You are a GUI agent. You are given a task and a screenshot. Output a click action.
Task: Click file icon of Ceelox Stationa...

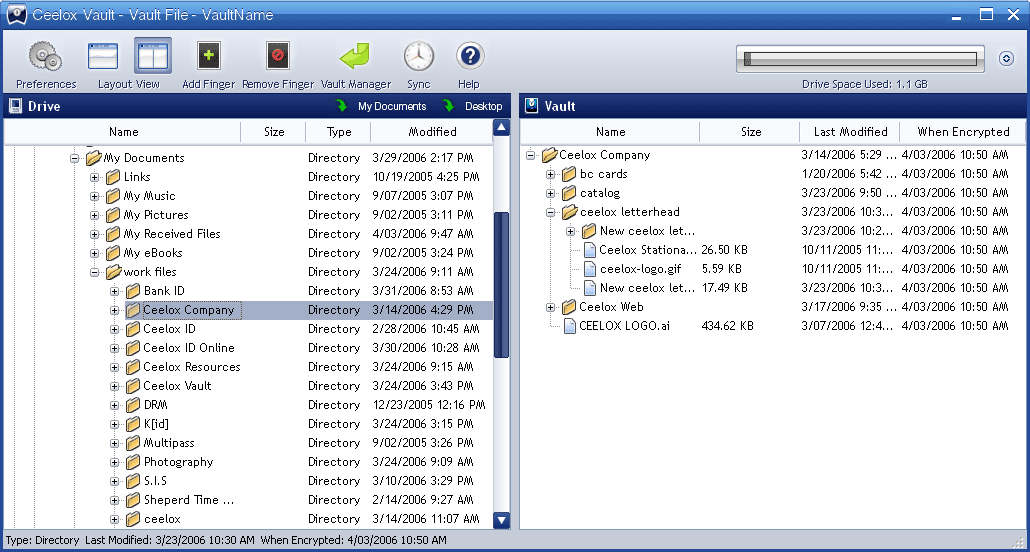[590, 250]
